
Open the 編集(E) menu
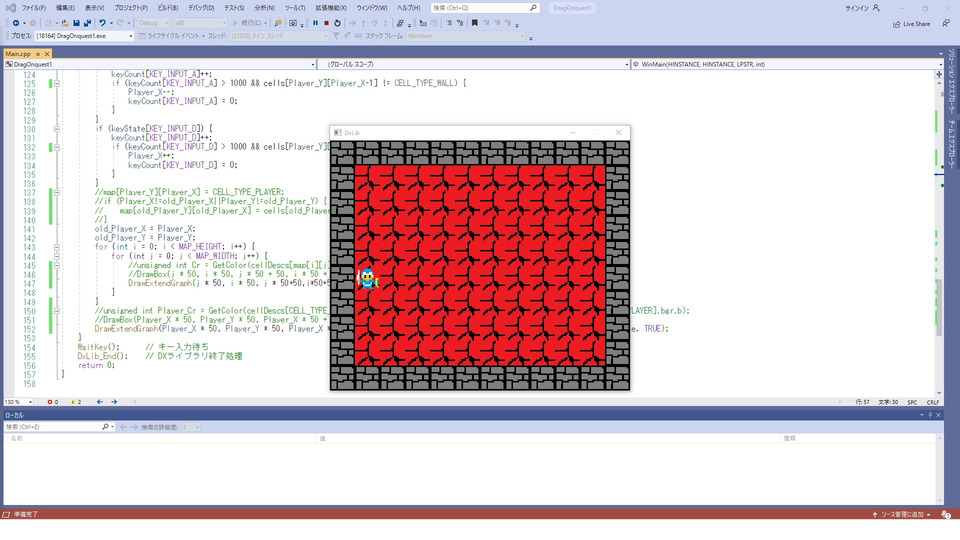point(65,8)
